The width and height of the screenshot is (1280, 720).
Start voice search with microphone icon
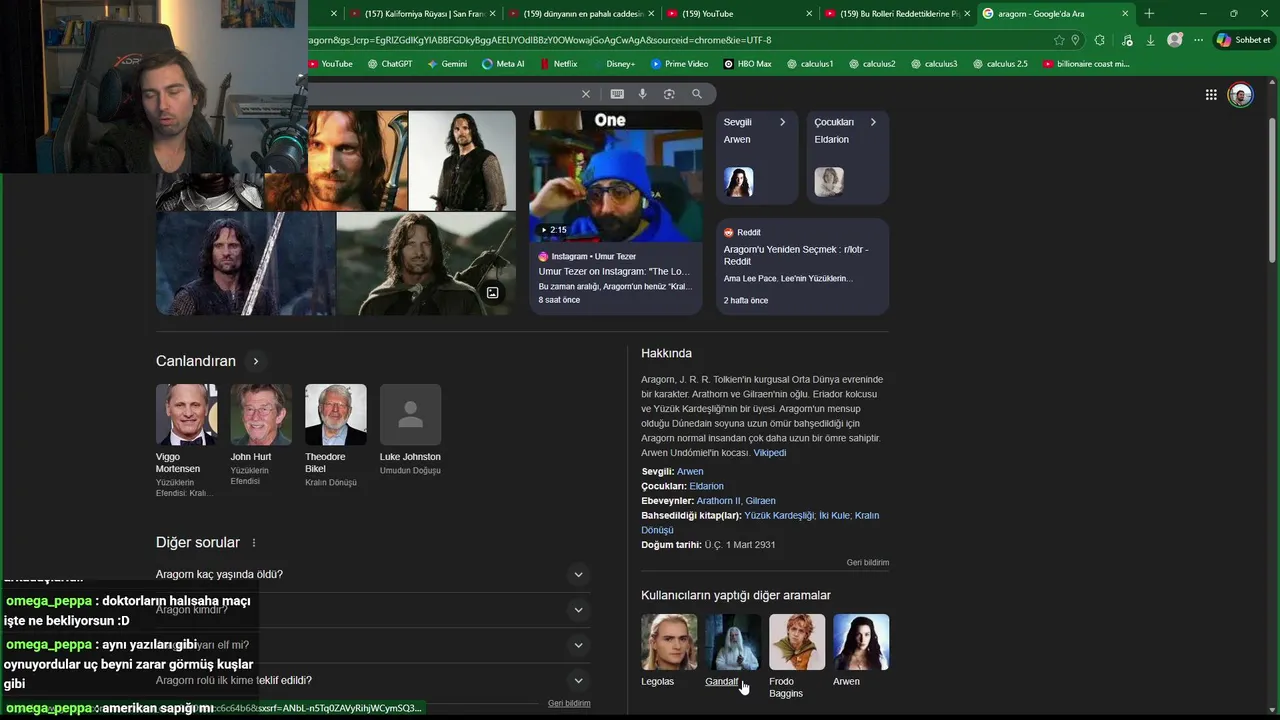pos(643,94)
